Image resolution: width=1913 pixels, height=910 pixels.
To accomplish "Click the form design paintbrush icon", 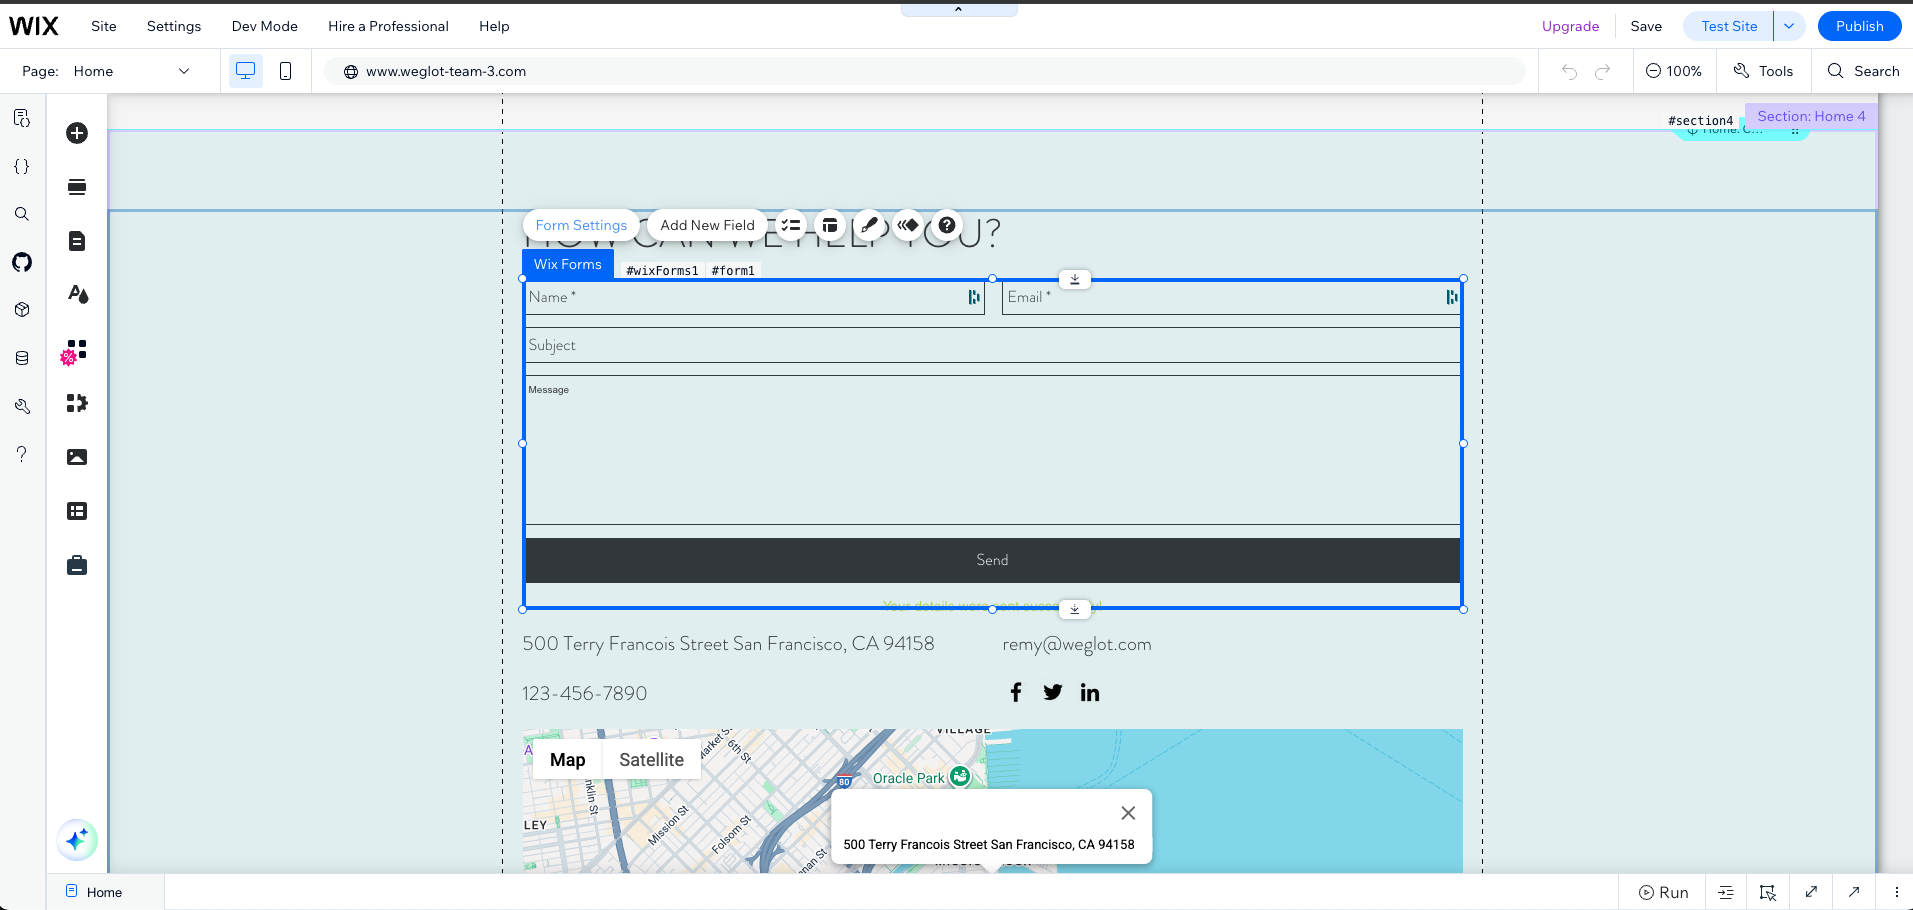I will click(x=869, y=225).
